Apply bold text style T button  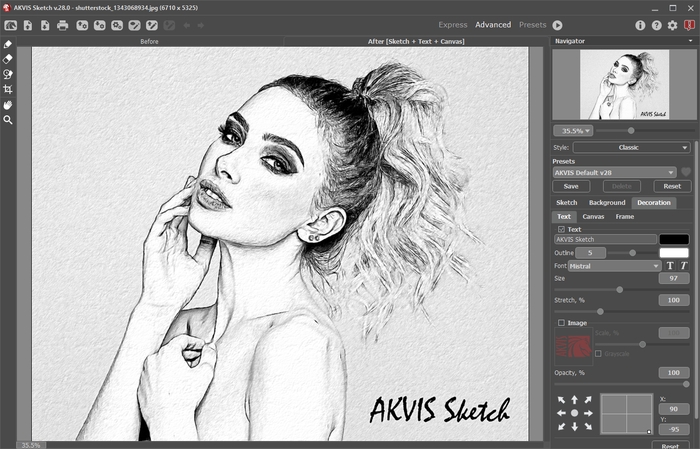[x=670, y=266]
